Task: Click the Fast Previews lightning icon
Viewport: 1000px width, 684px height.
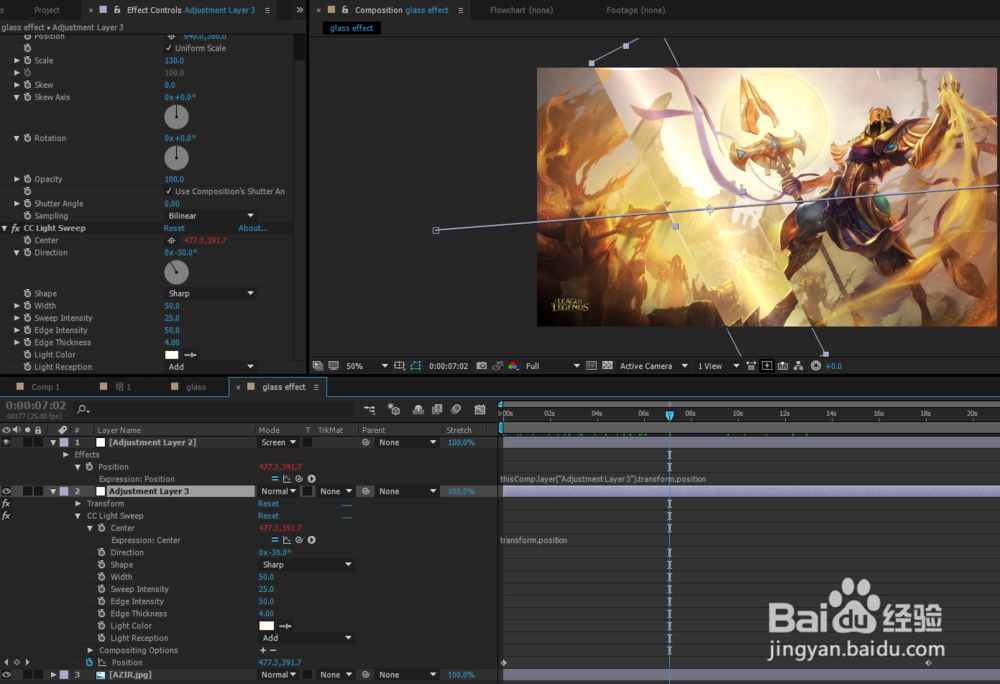Action: click(x=767, y=366)
